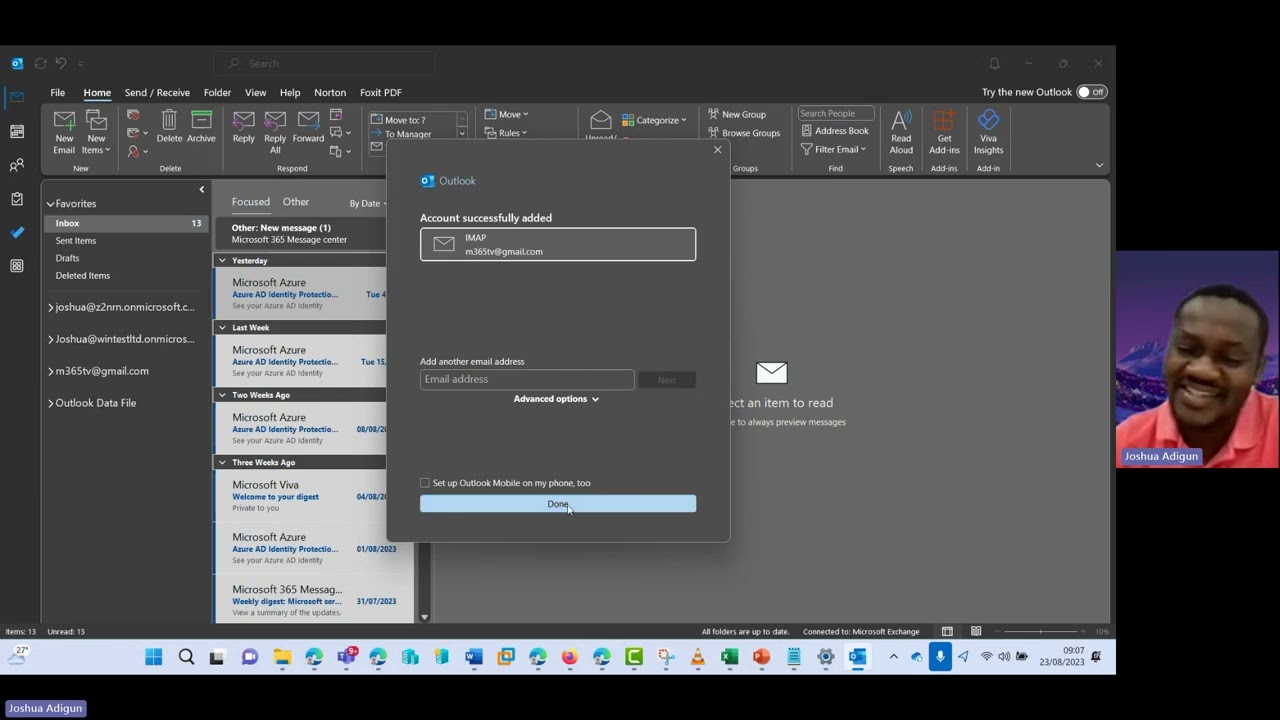Collapse the Yesterday message group

click(222, 261)
